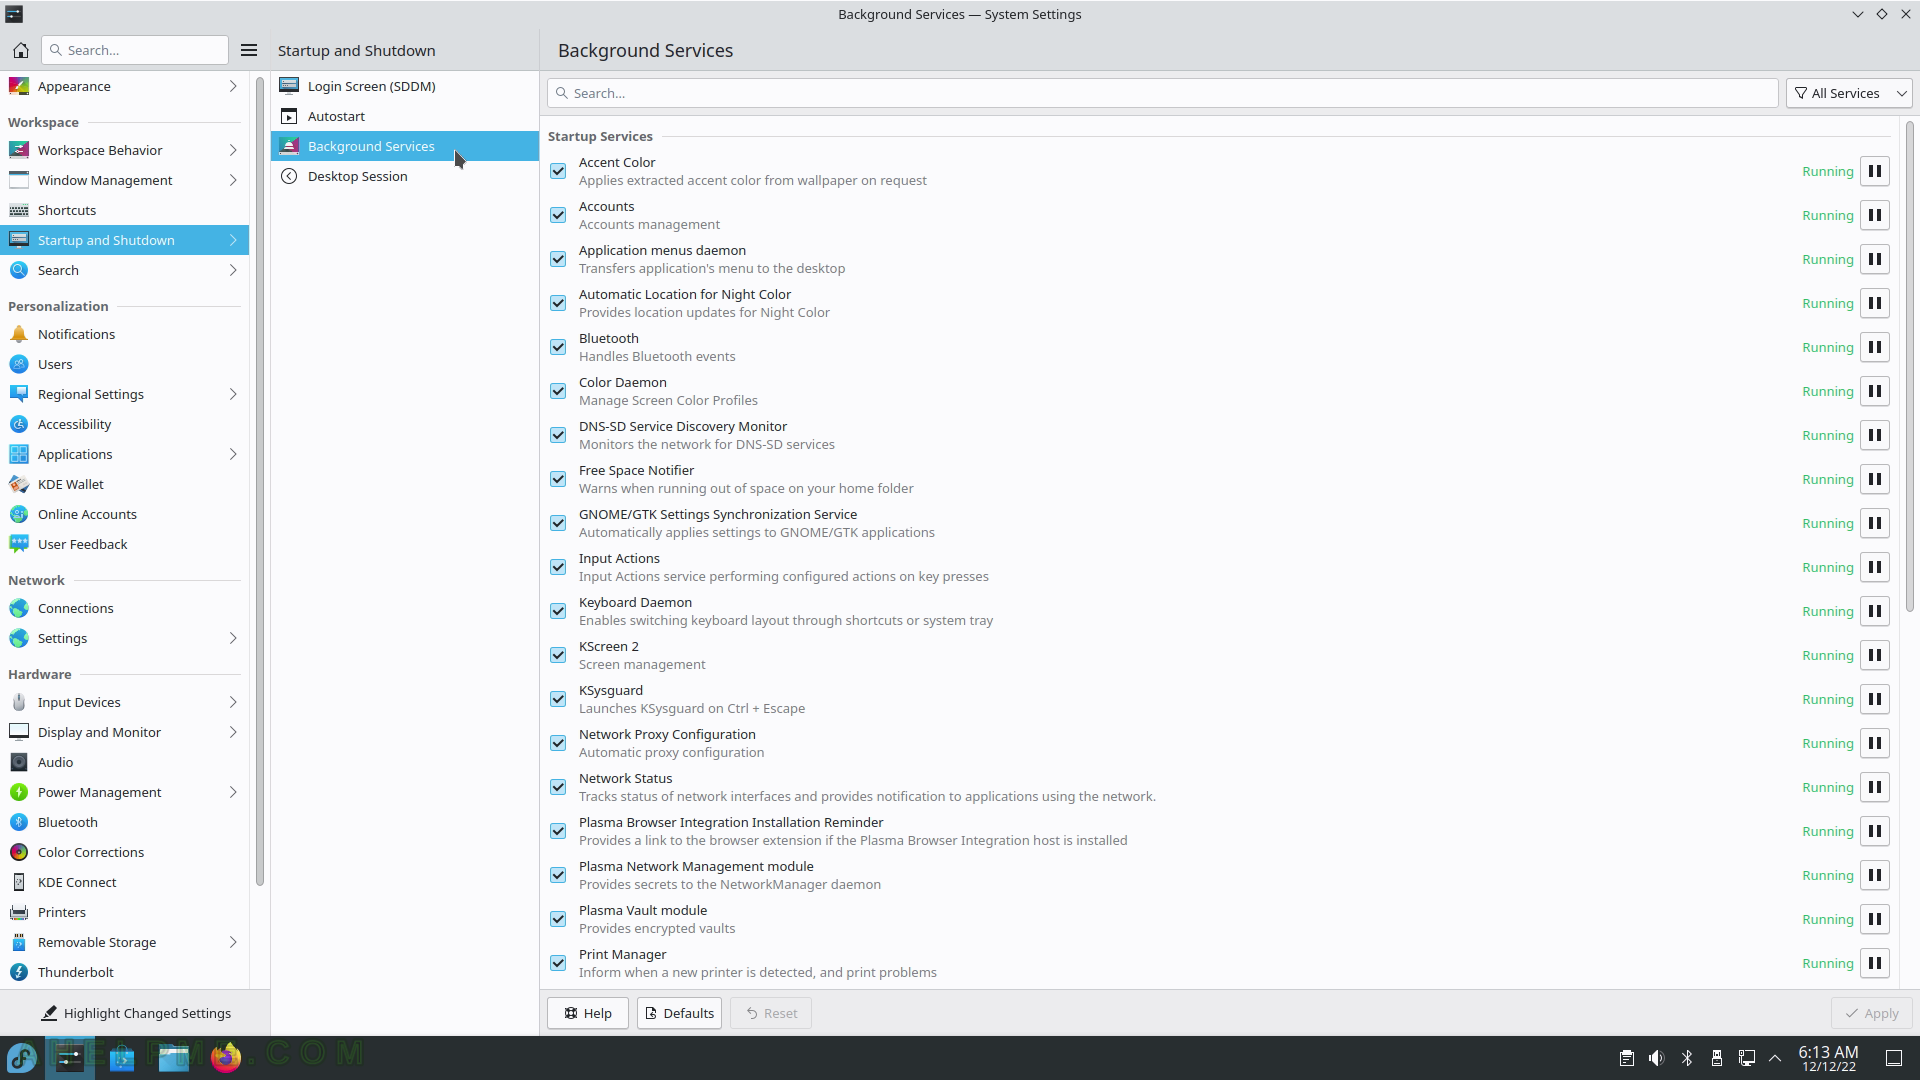Expand the Applications category
Viewport: 1920px width, 1080px height.
233,454
